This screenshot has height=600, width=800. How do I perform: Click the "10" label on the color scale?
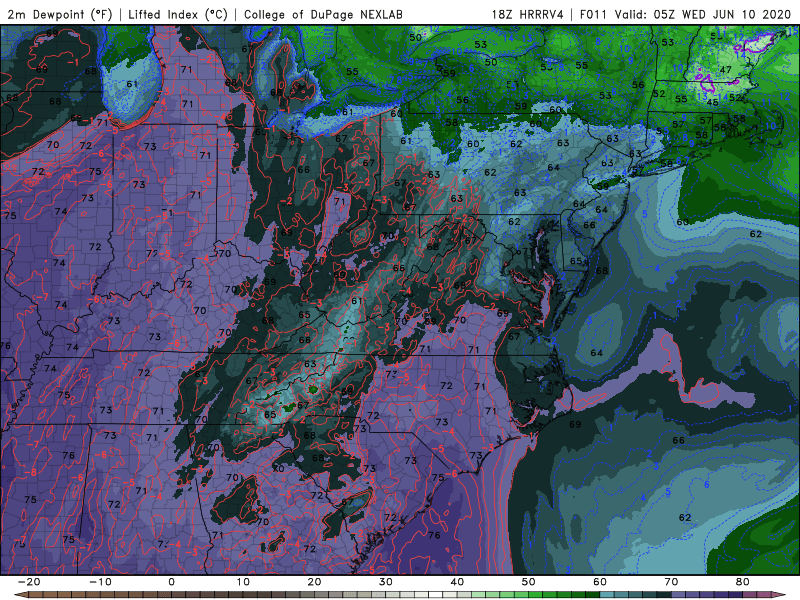[x=243, y=582]
